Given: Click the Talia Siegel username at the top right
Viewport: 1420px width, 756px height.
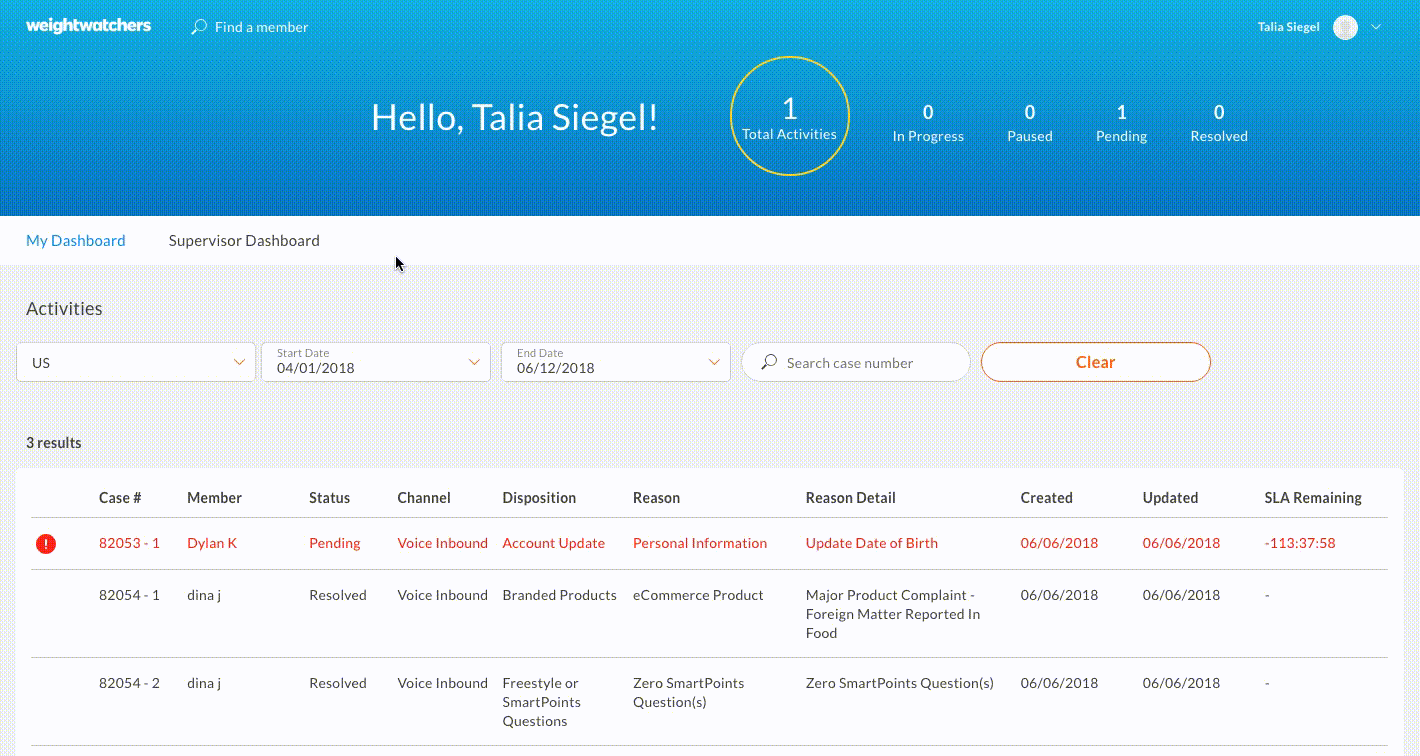Looking at the screenshot, I should point(1289,27).
